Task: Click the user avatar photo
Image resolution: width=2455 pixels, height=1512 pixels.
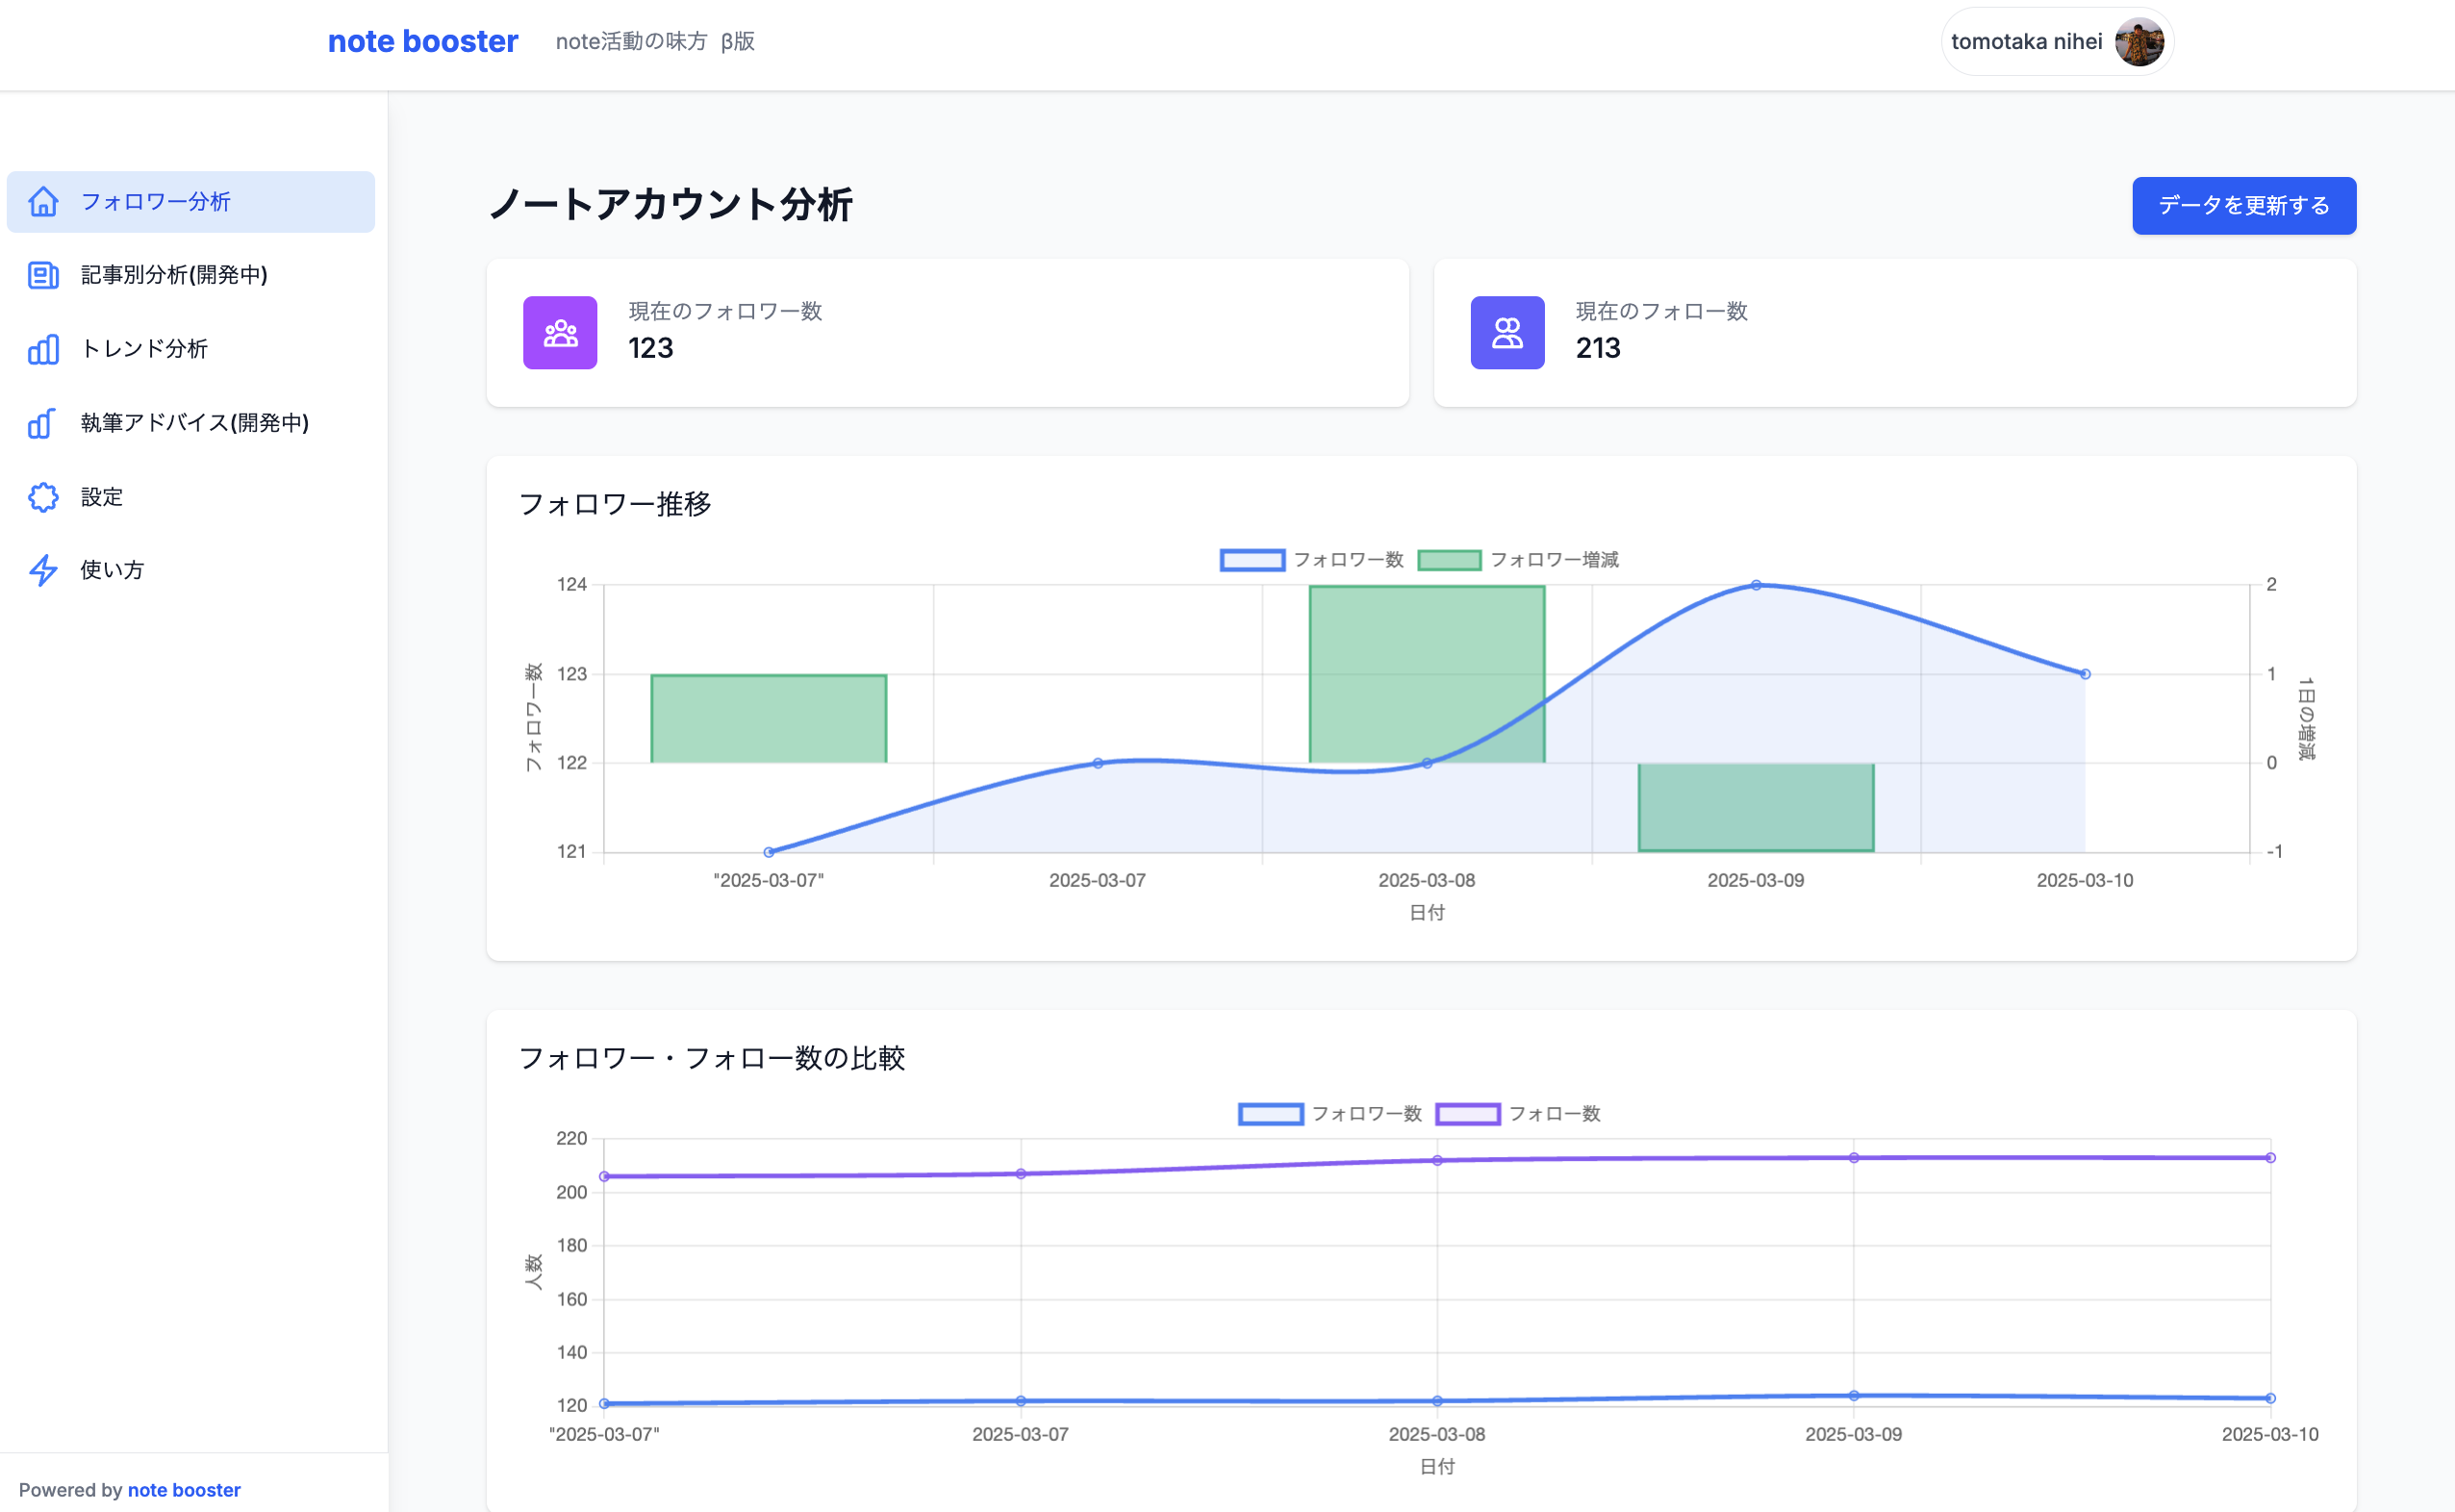Action: pyautogui.click(x=2139, y=42)
